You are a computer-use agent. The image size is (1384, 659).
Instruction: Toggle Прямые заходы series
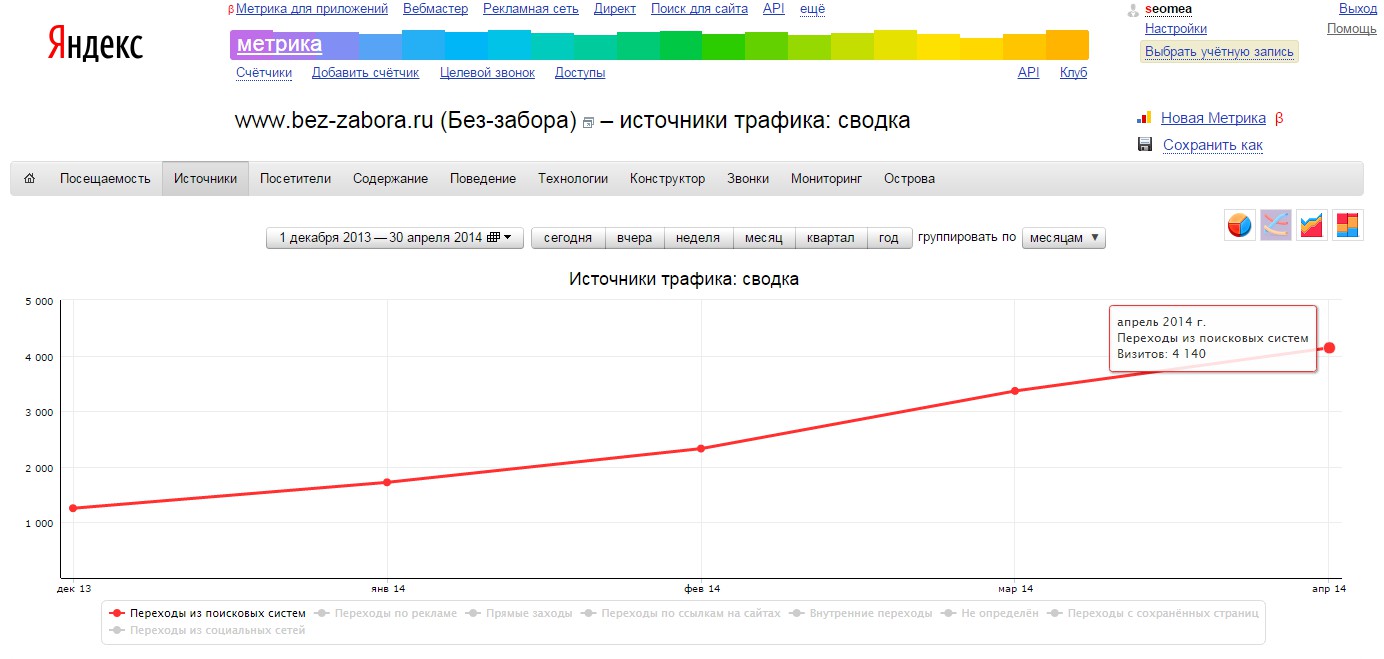(x=520, y=613)
